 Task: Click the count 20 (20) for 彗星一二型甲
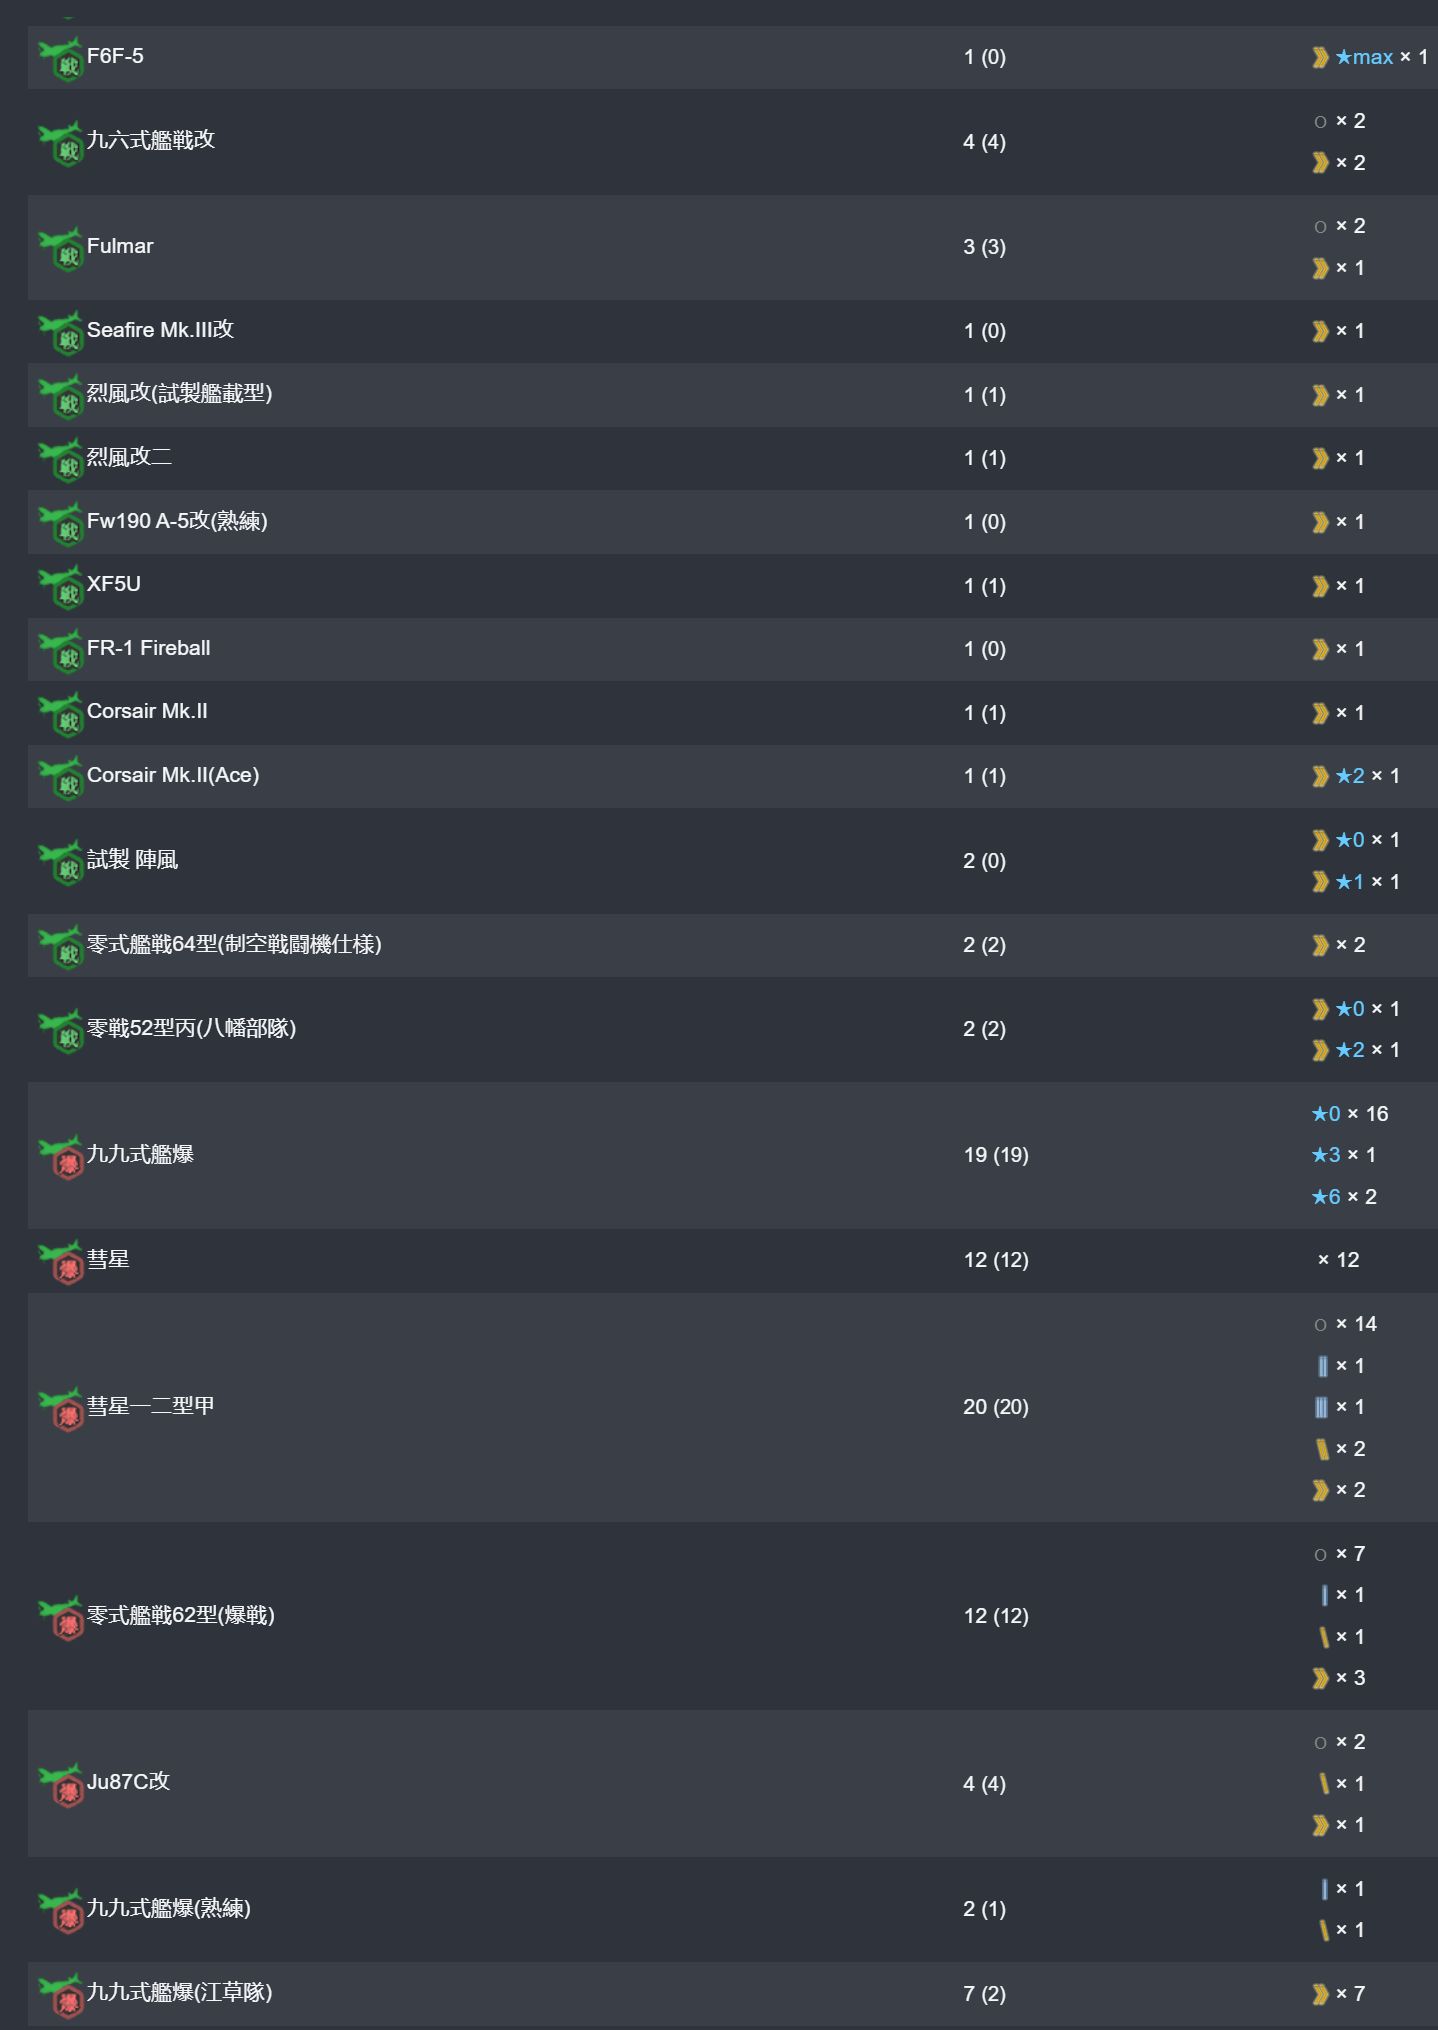pyautogui.click(x=995, y=1407)
